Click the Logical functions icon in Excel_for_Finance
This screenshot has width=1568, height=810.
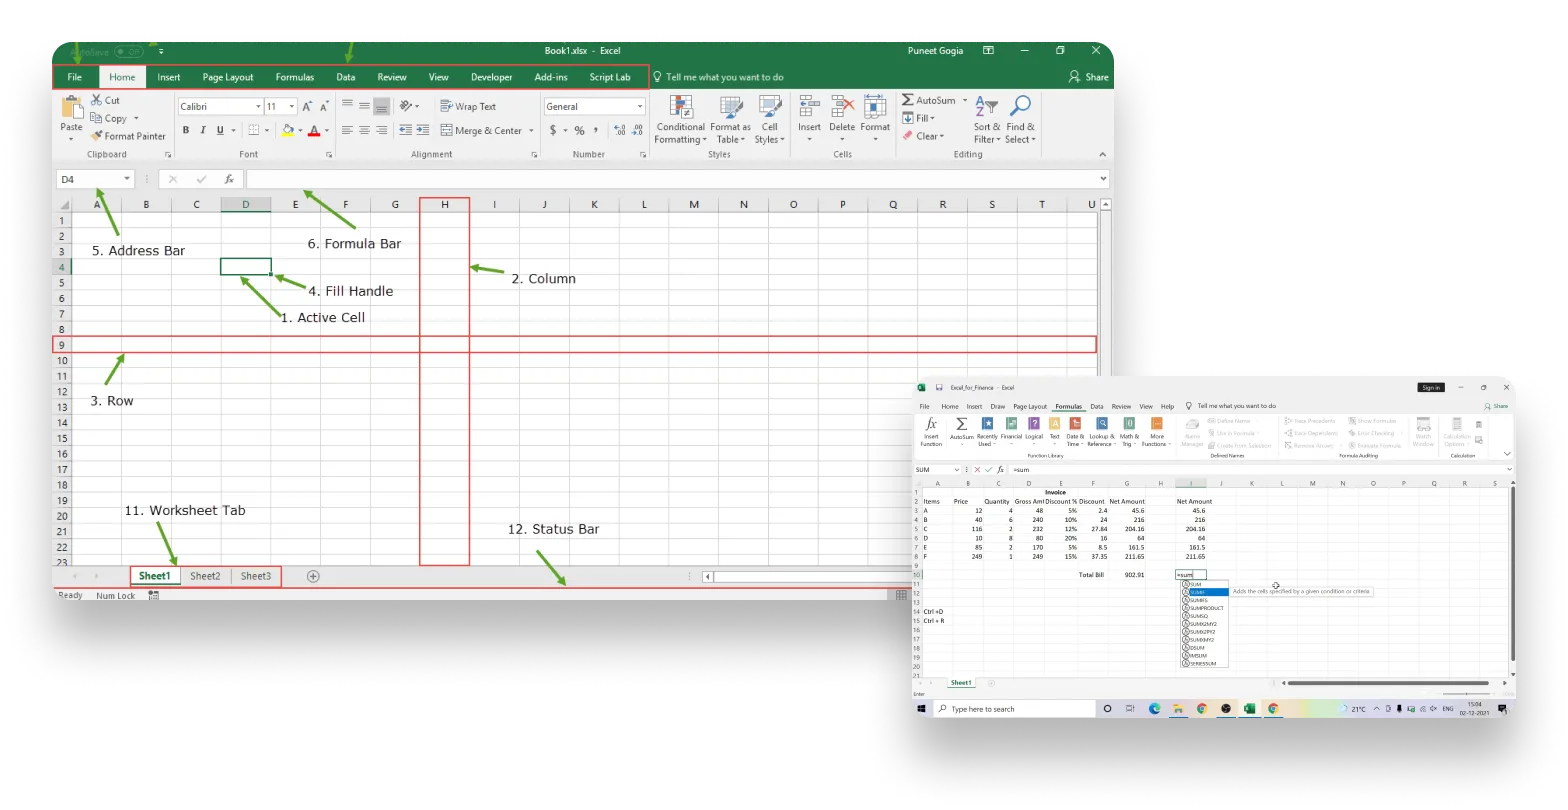(x=1034, y=423)
